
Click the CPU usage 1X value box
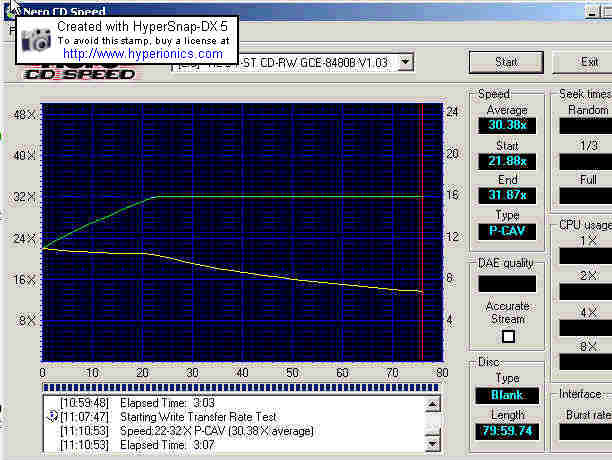click(585, 256)
